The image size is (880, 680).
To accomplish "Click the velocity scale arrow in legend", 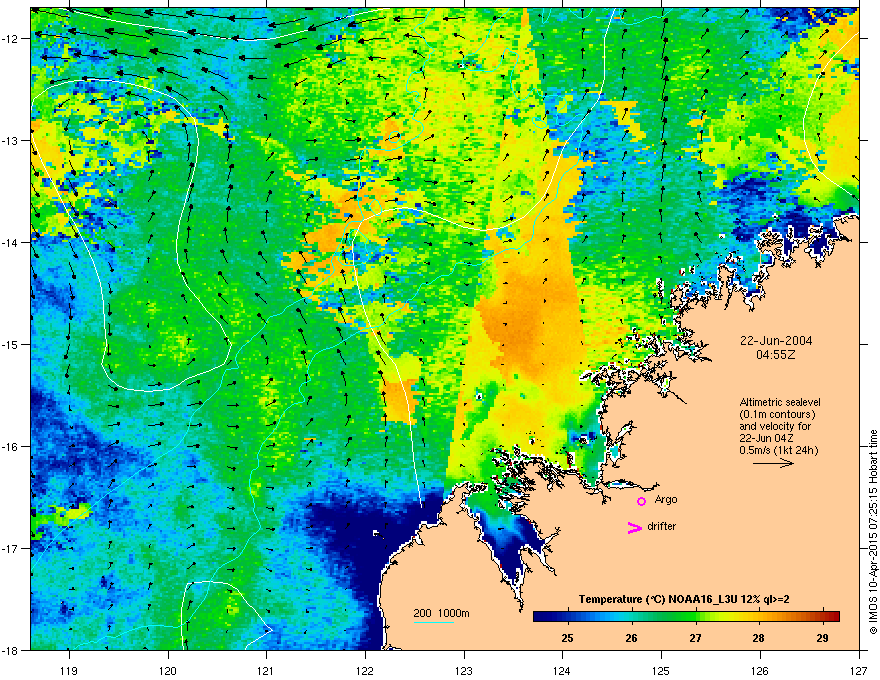I will [773, 463].
